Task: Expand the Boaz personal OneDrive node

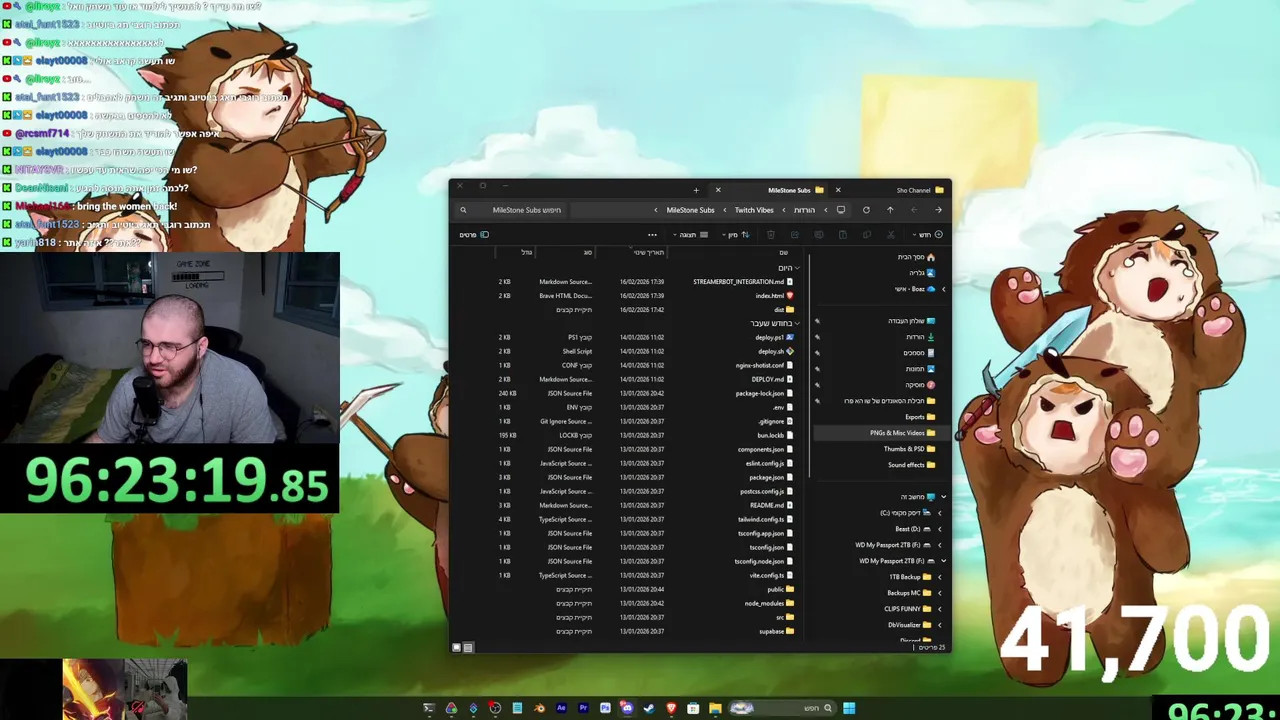Action: click(x=943, y=289)
